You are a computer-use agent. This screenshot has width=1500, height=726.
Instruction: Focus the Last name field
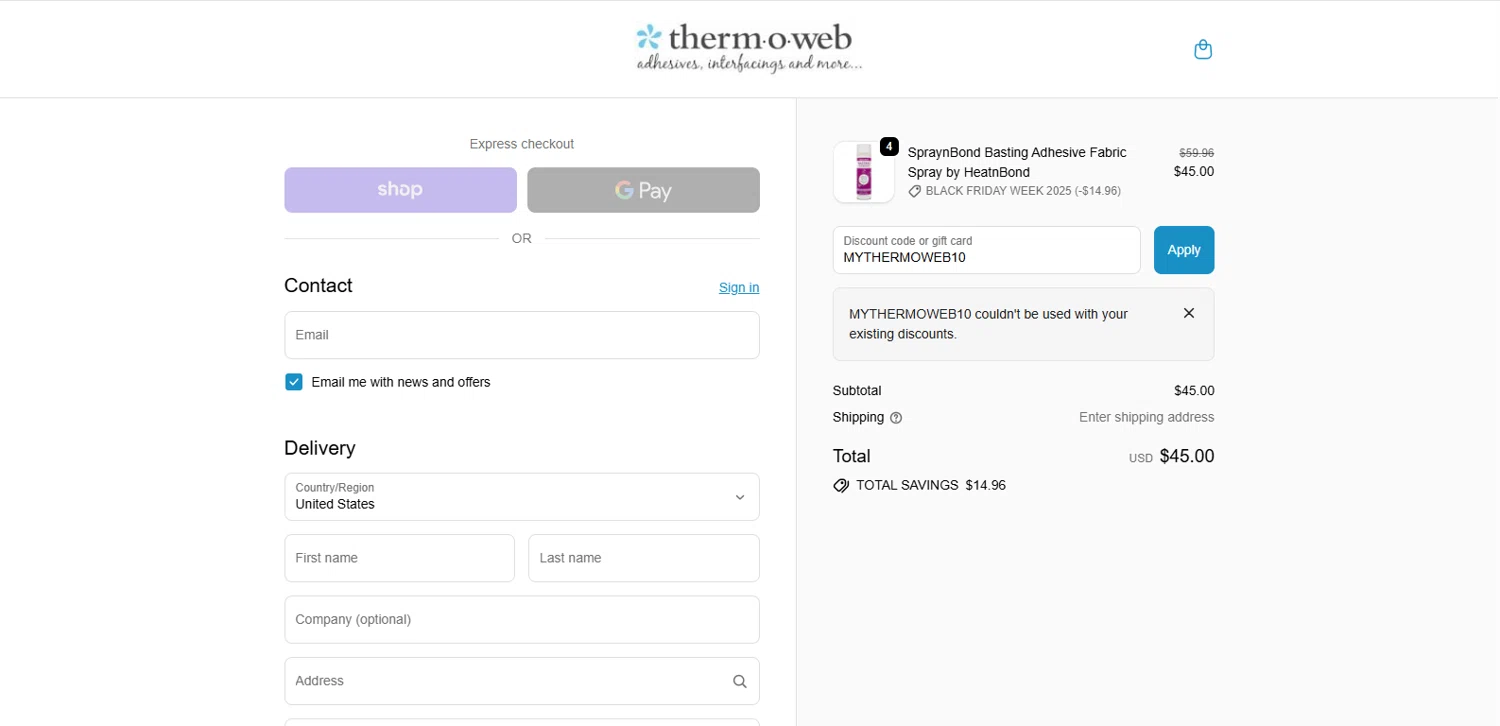click(x=644, y=558)
